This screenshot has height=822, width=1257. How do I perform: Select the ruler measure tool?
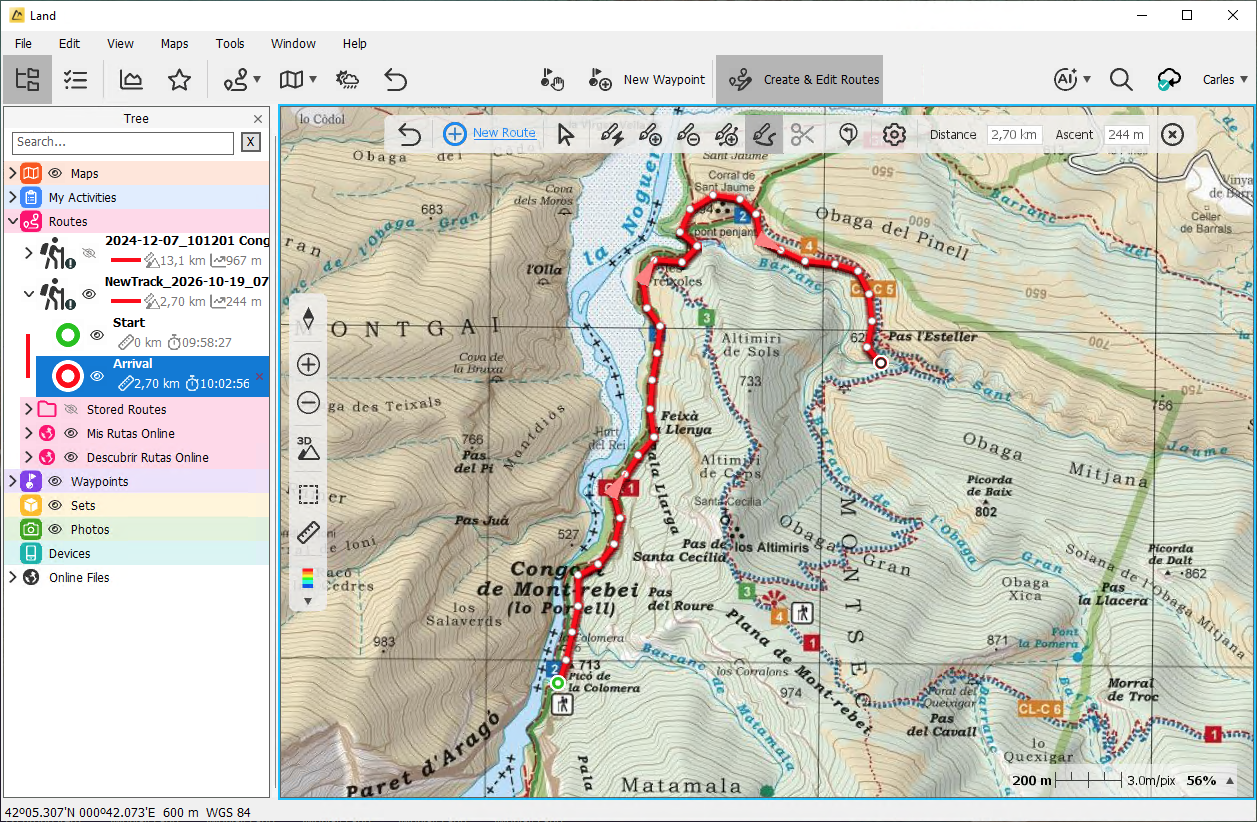pos(308,534)
